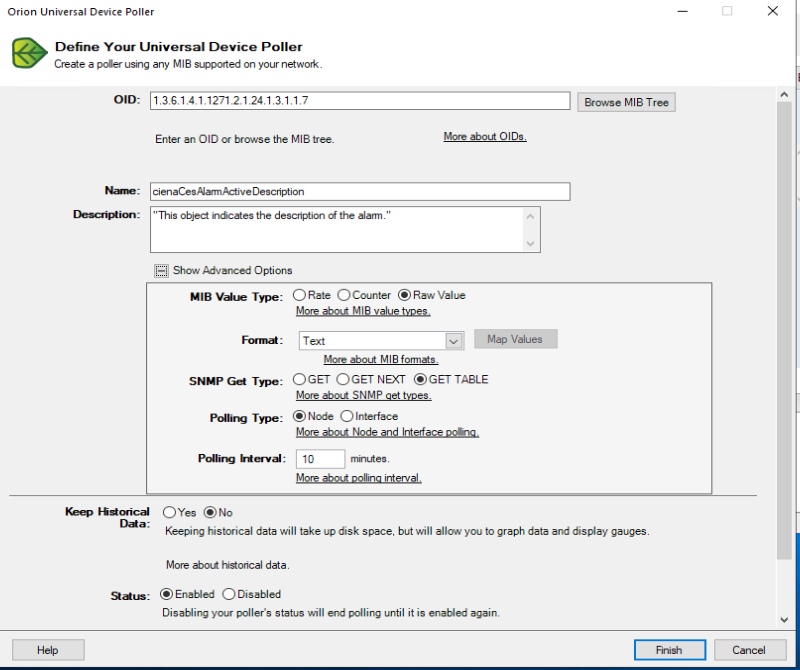
Task: Click the Map Values button
Action: tap(515, 339)
